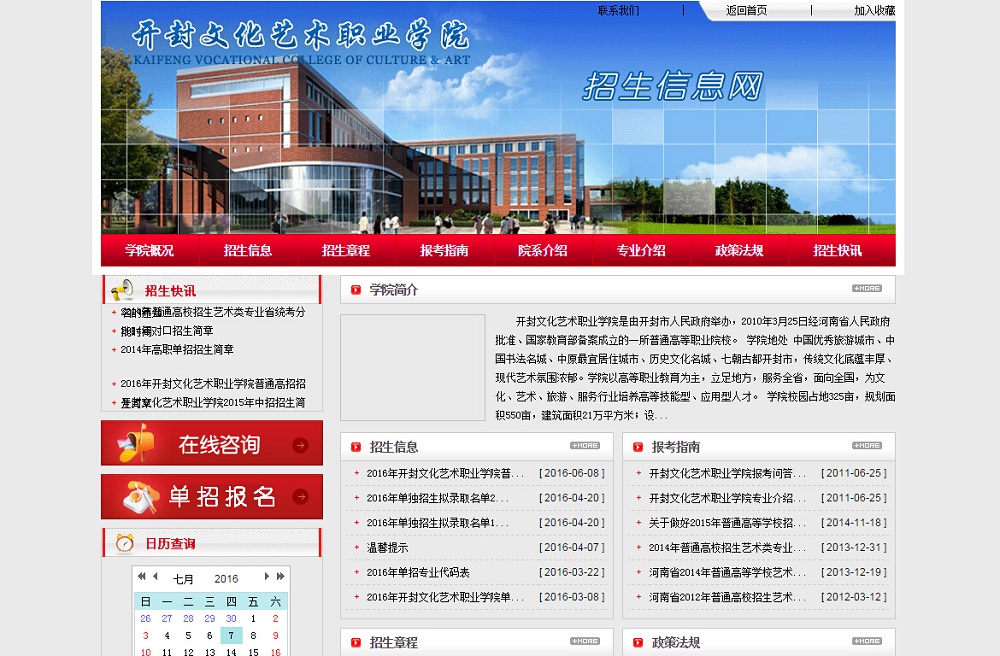Click MORE button in 报考指南 panel

tap(867, 446)
